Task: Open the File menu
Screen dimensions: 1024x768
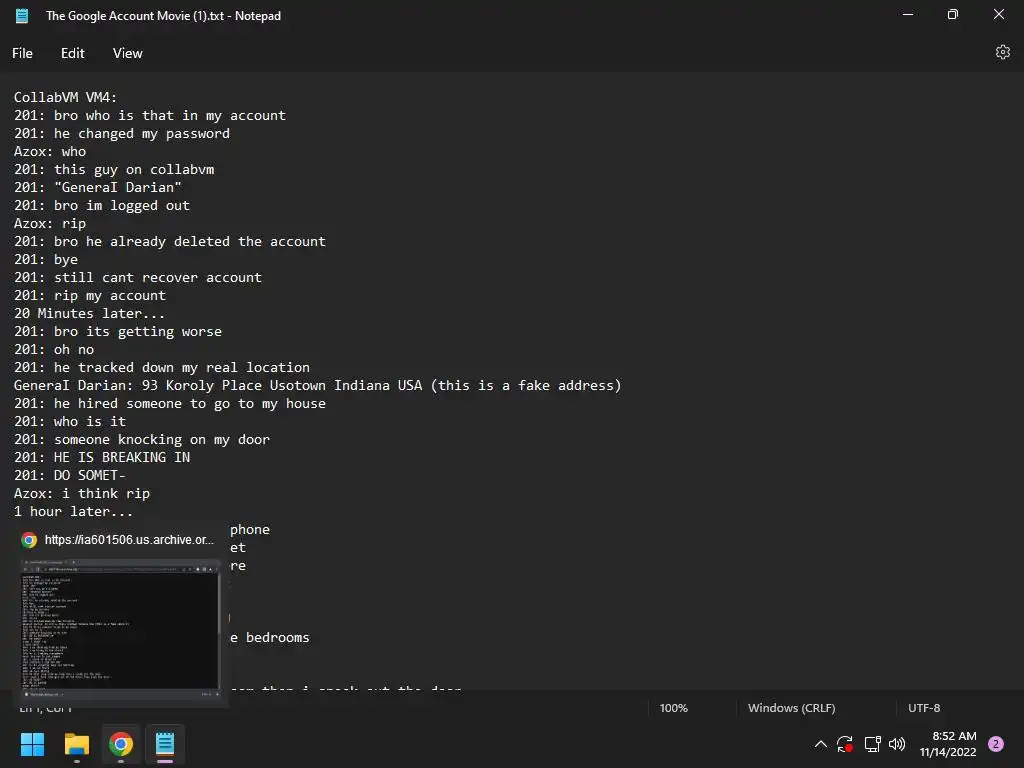Action: click(x=22, y=54)
